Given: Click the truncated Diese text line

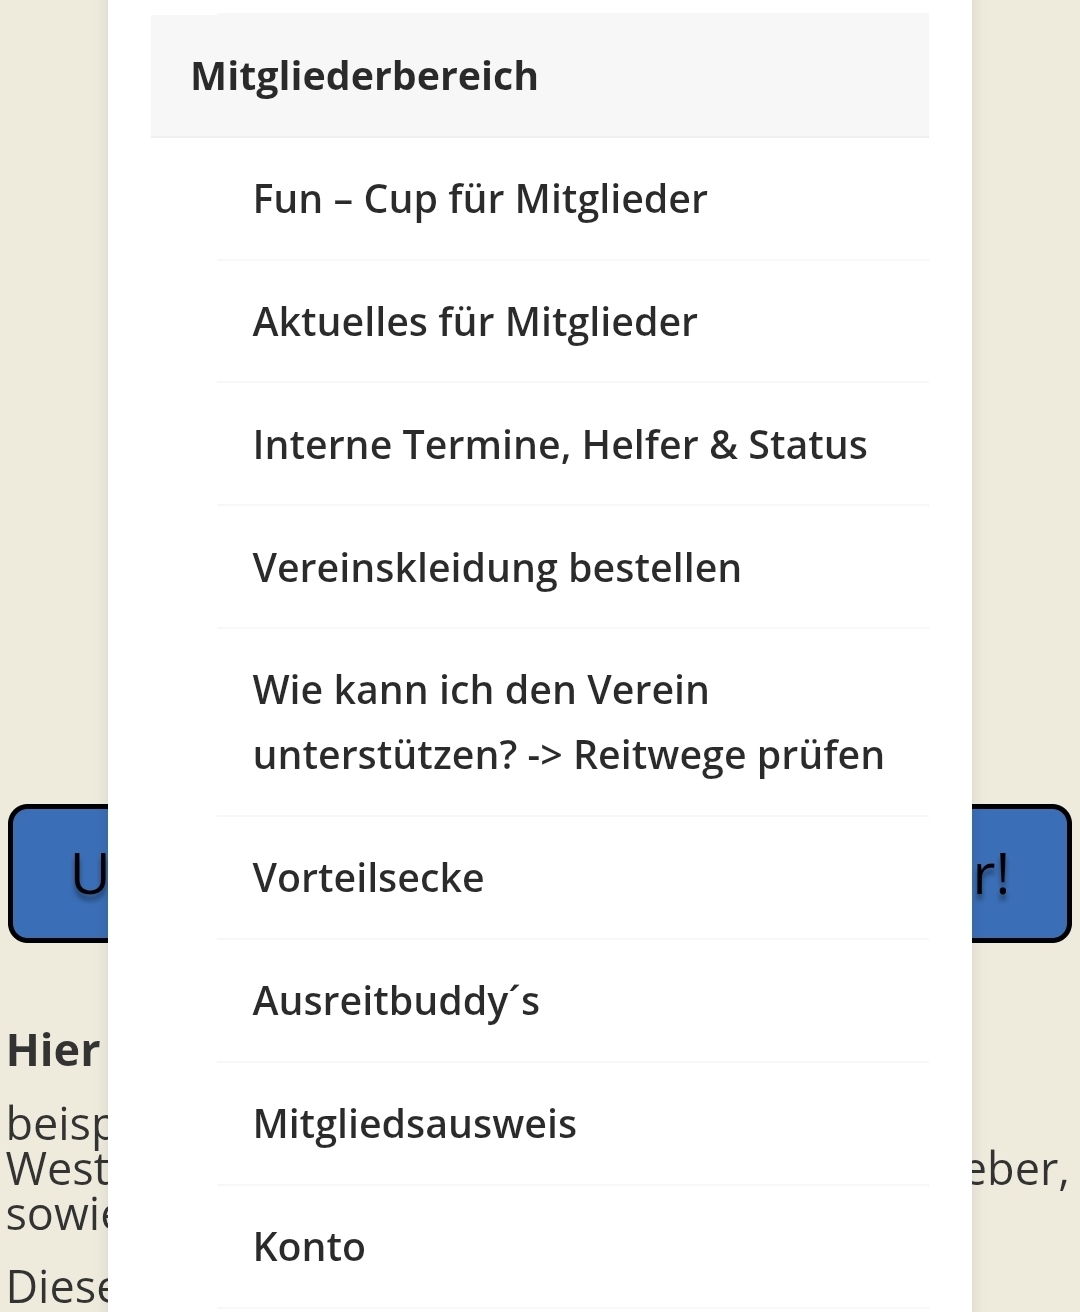Looking at the screenshot, I should tap(57, 1287).
